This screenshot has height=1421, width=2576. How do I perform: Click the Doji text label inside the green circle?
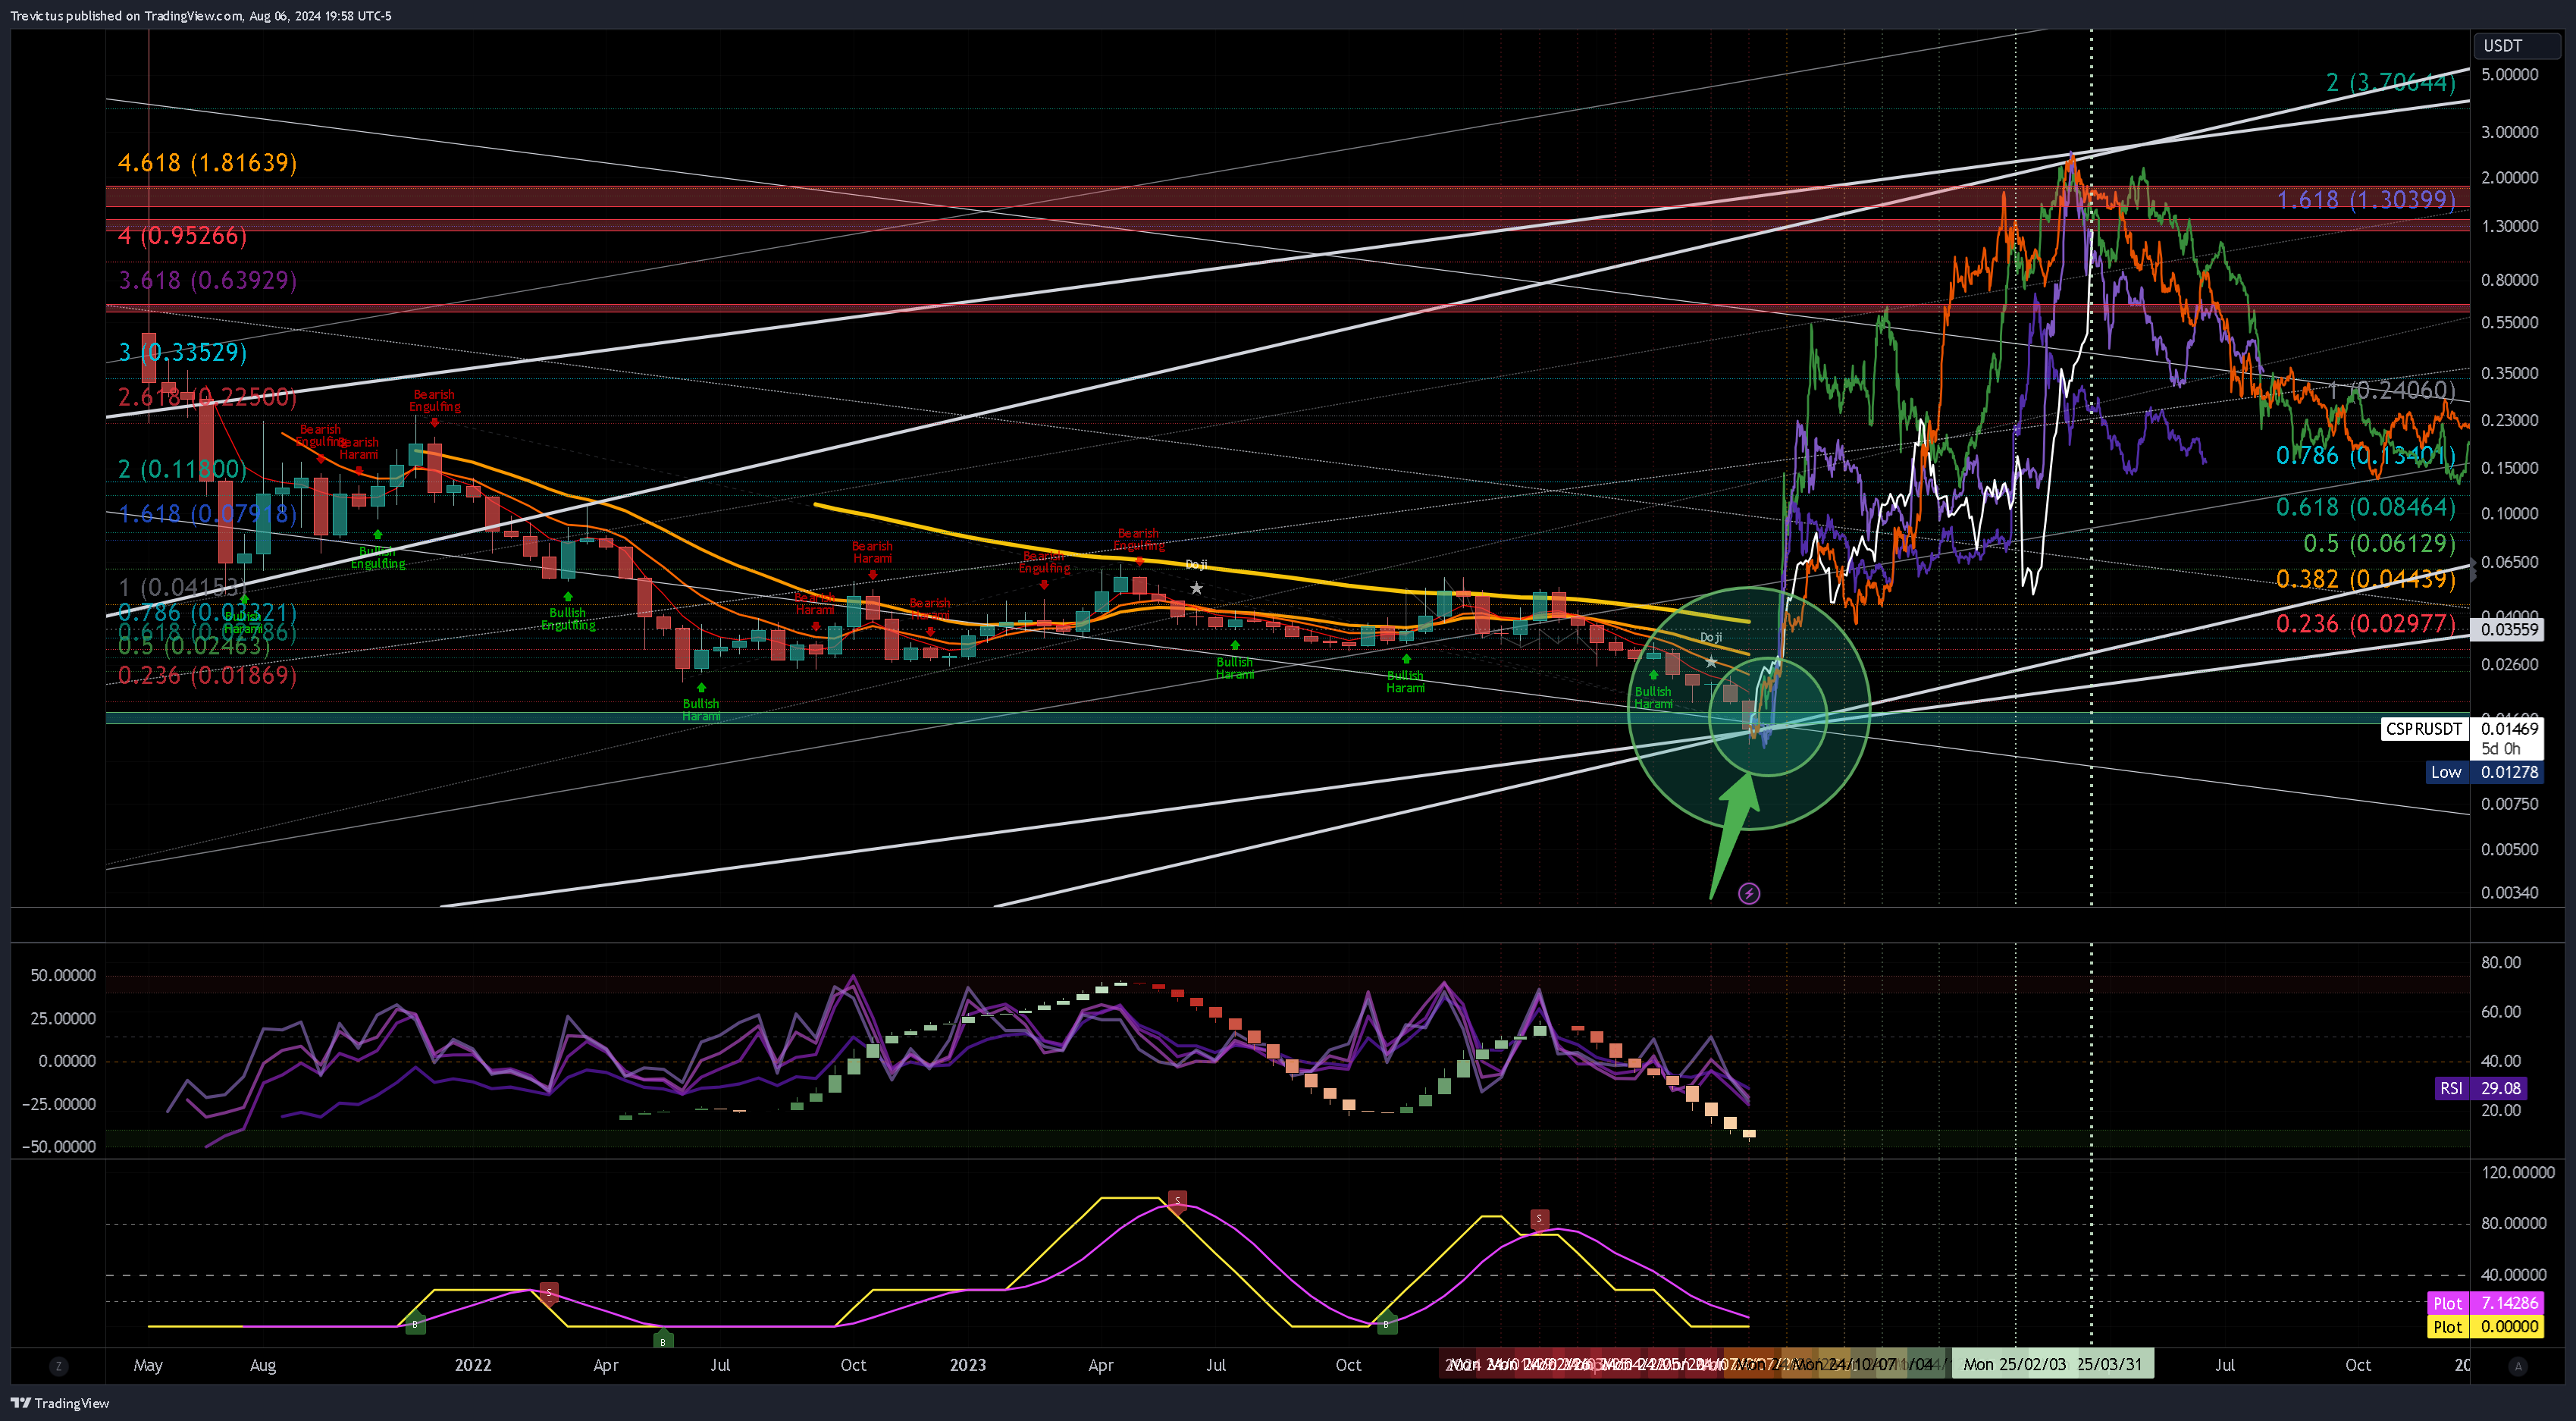point(1711,637)
